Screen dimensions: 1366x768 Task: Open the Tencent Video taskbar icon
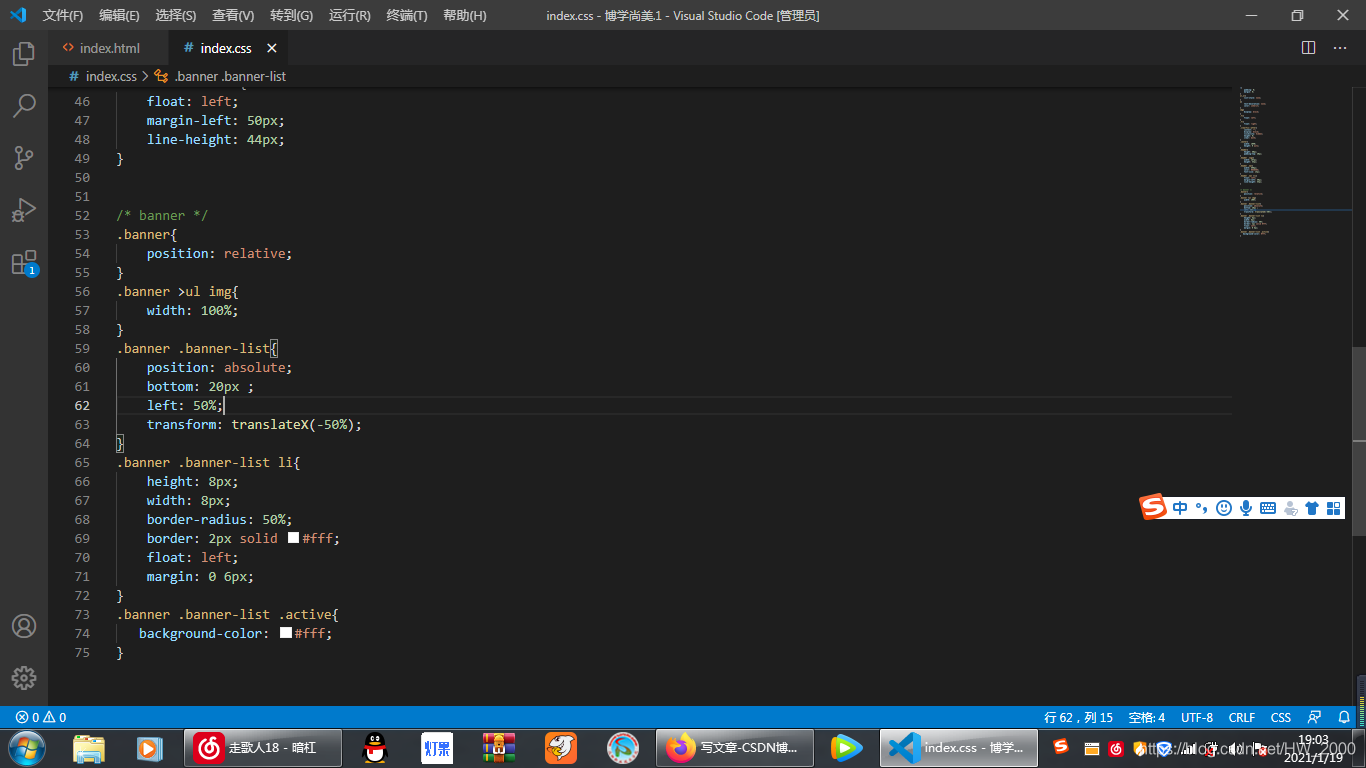846,748
